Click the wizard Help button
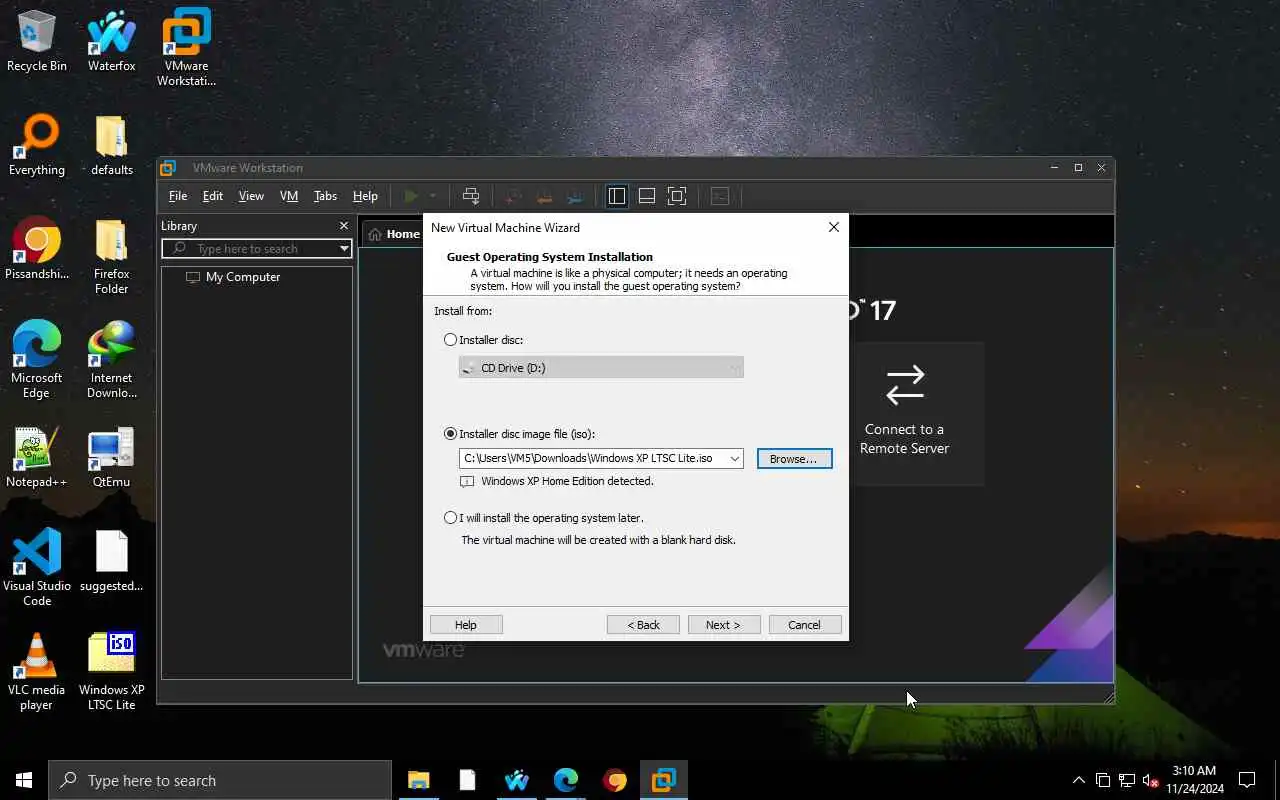 click(466, 624)
